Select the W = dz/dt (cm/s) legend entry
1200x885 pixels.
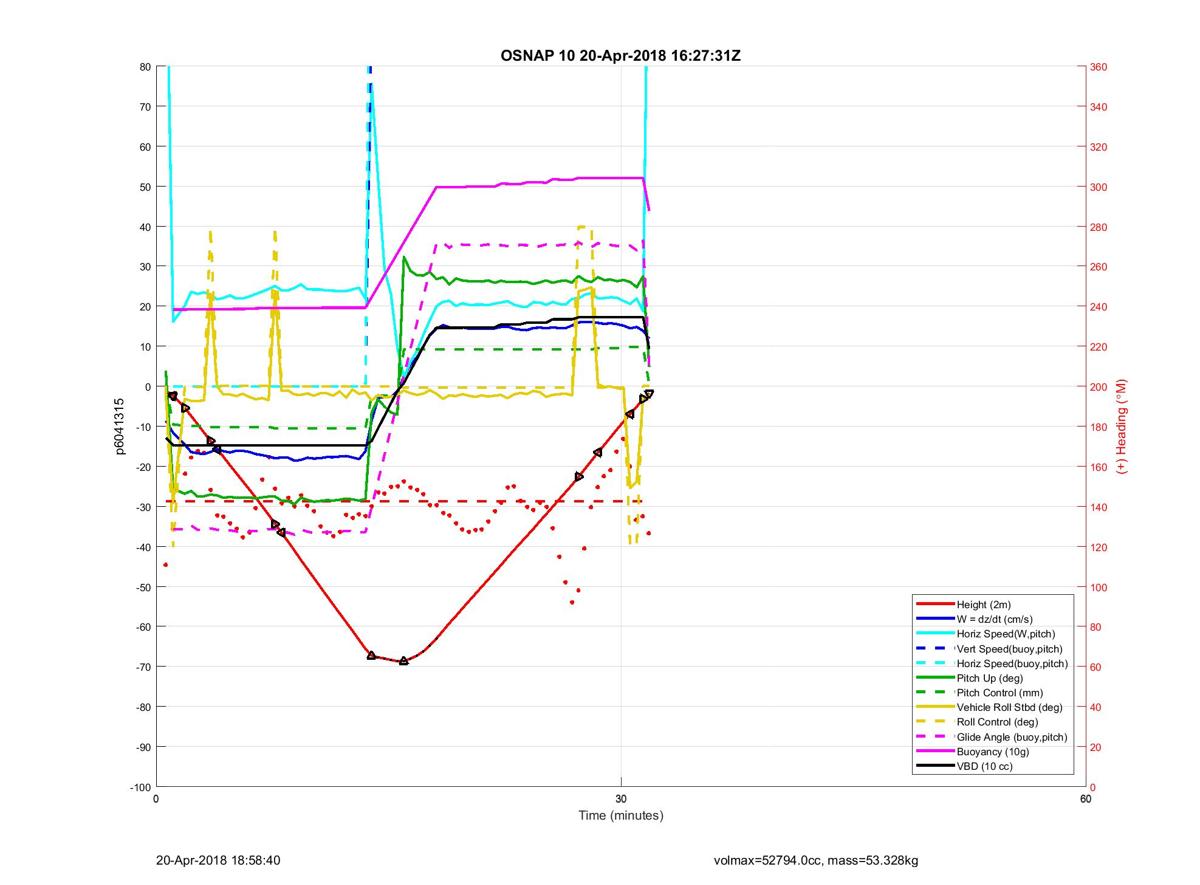click(997, 619)
